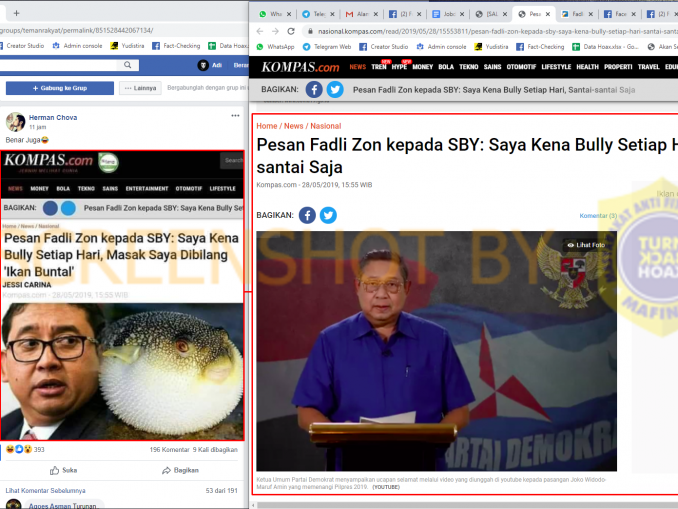Click the KOMPAS.com logo in the right window
The height and width of the screenshot is (509, 678).
tap(300, 67)
